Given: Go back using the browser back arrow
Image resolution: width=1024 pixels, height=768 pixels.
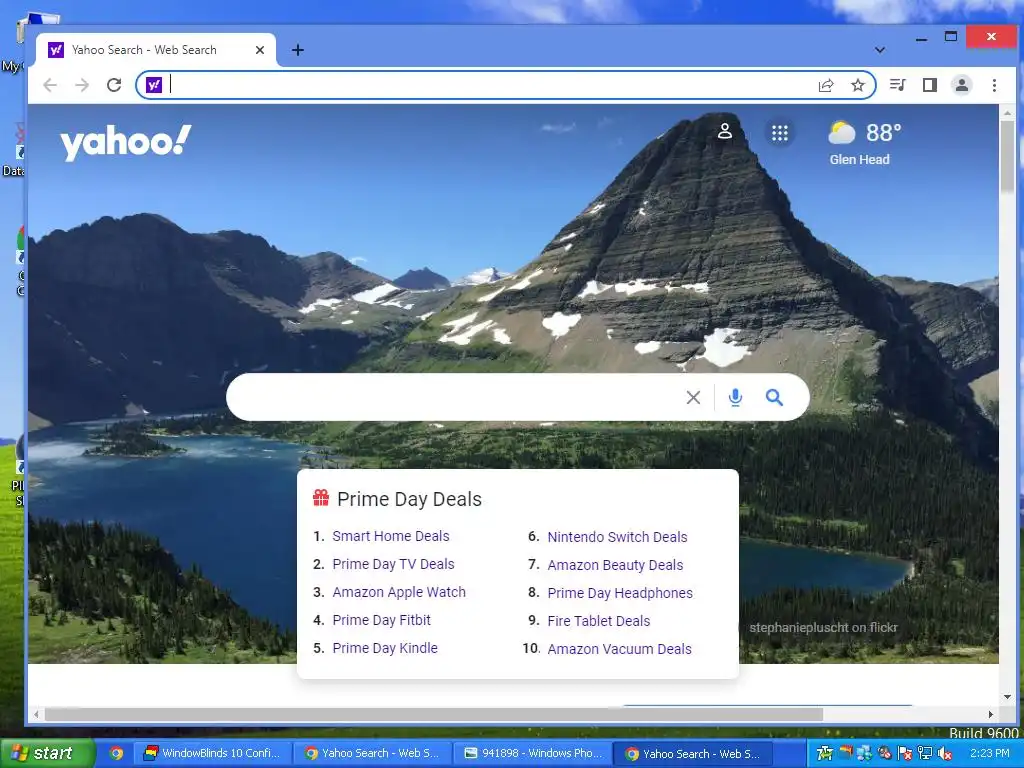Looking at the screenshot, I should click(x=50, y=85).
